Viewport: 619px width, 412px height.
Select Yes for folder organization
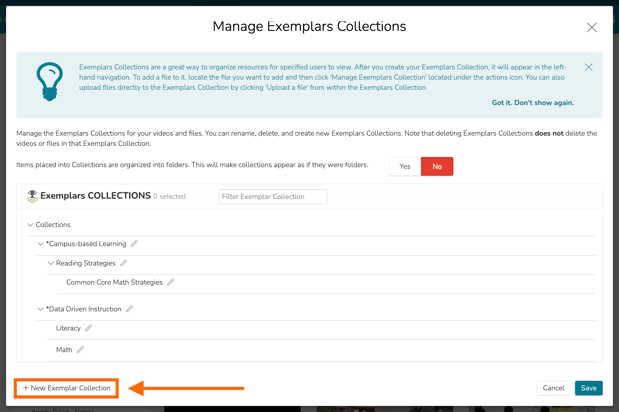[404, 167]
